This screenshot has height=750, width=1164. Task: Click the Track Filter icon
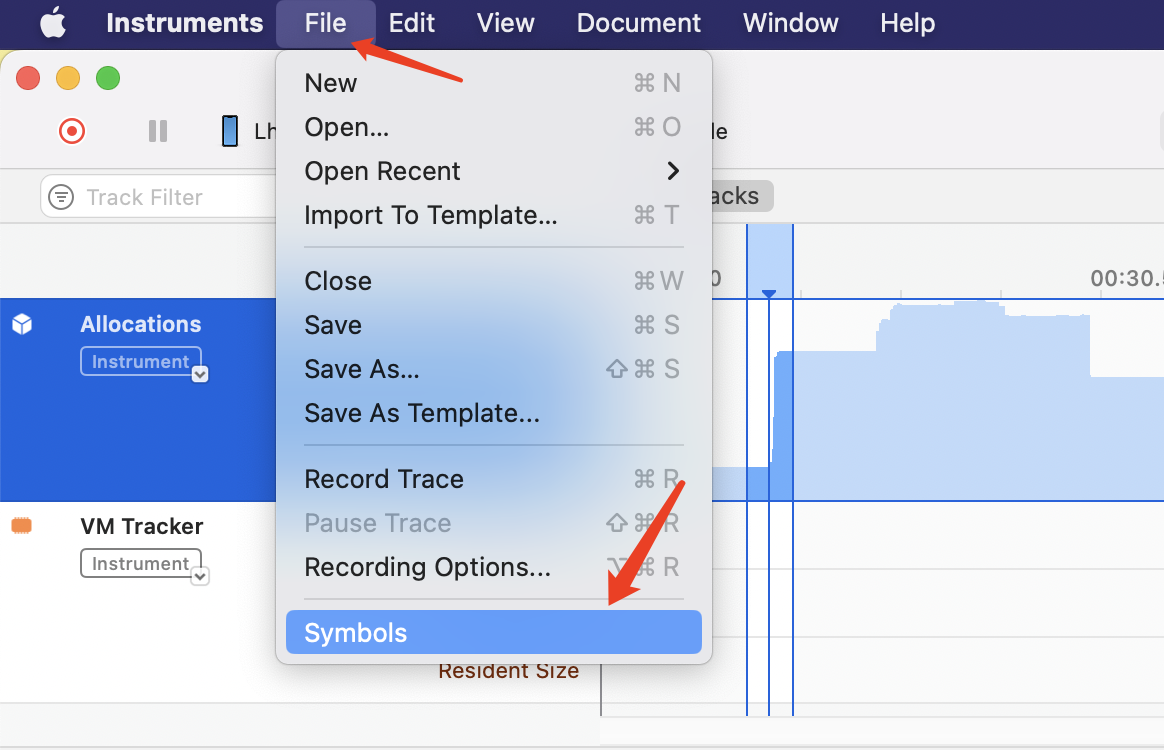(x=62, y=197)
